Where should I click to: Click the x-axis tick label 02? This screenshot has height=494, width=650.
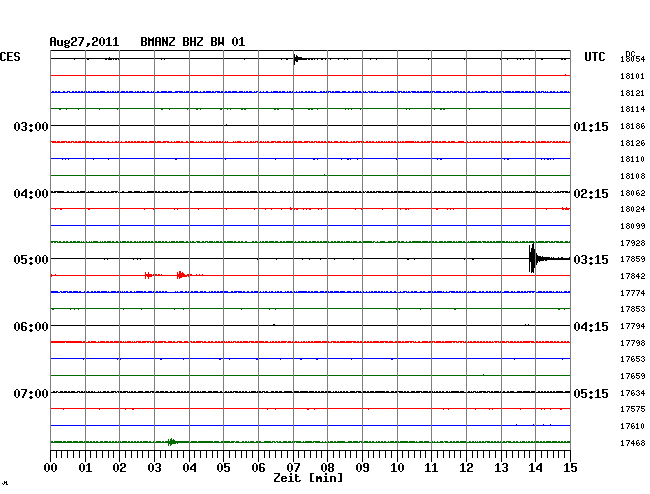119,468
